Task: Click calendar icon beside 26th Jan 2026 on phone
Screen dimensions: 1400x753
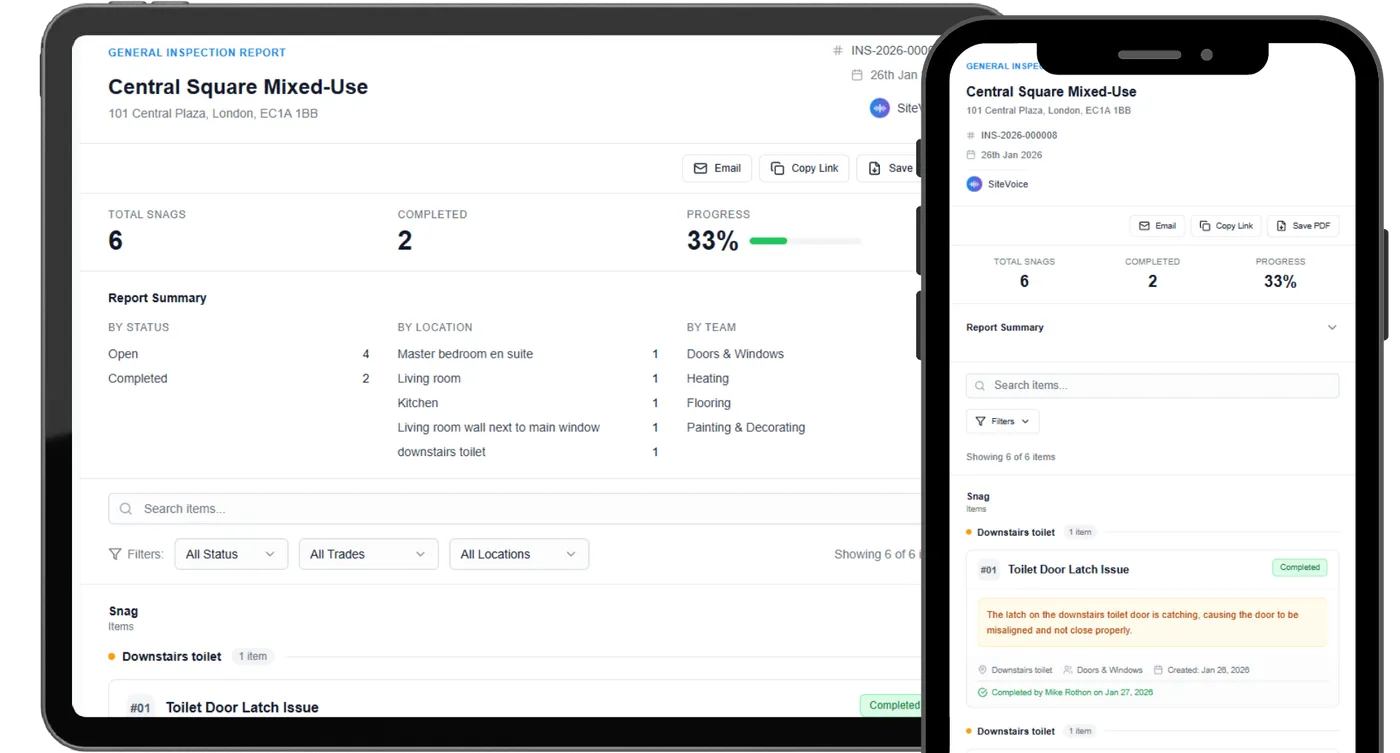Action: [970, 155]
